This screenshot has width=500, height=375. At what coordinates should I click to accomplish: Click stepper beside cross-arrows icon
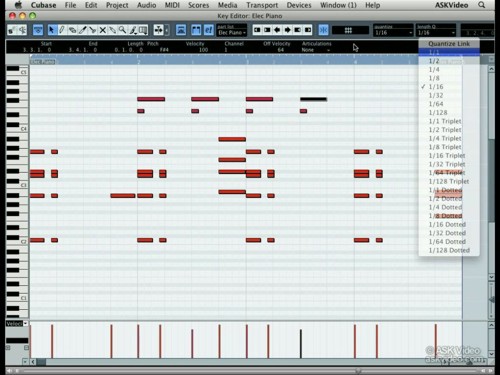167,30
